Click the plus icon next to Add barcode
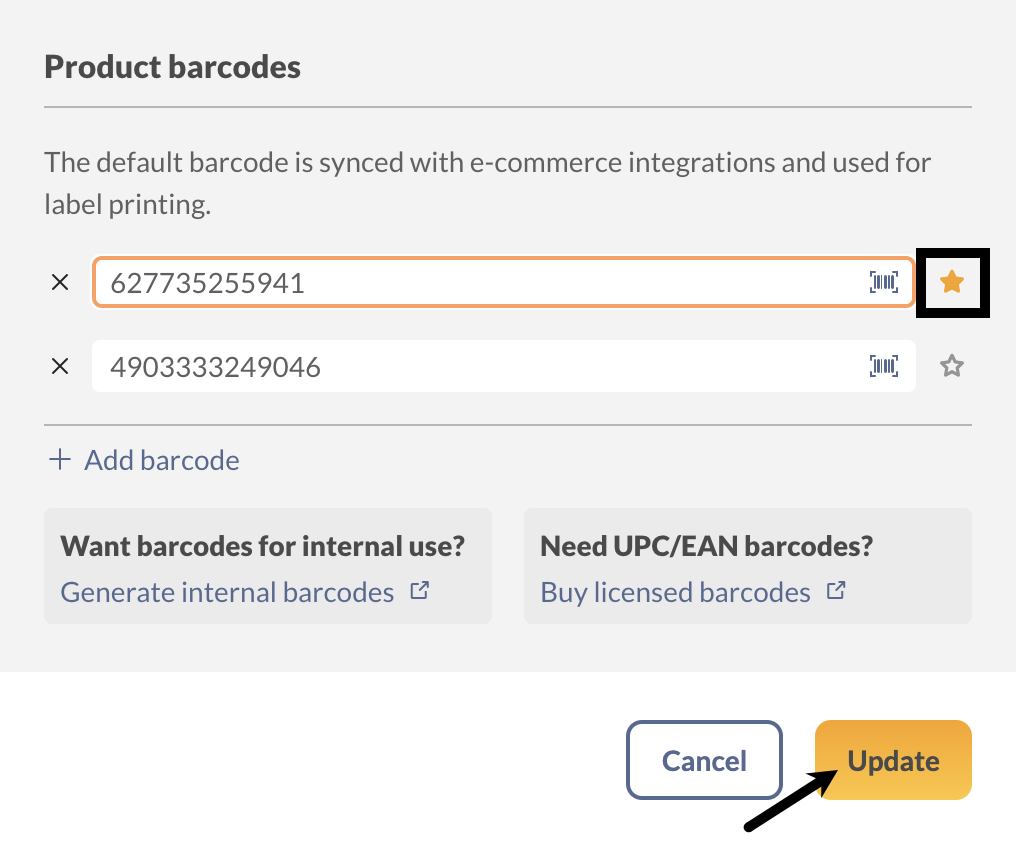Viewport: 1016px width, 844px height. [60, 459]
